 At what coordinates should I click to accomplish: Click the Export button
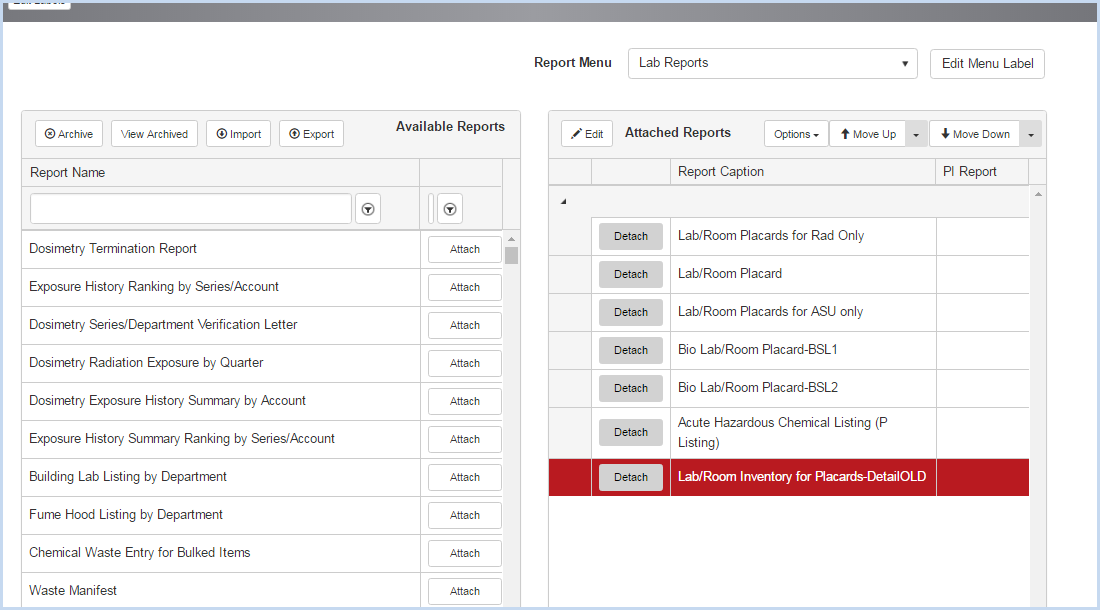[311, 134]
